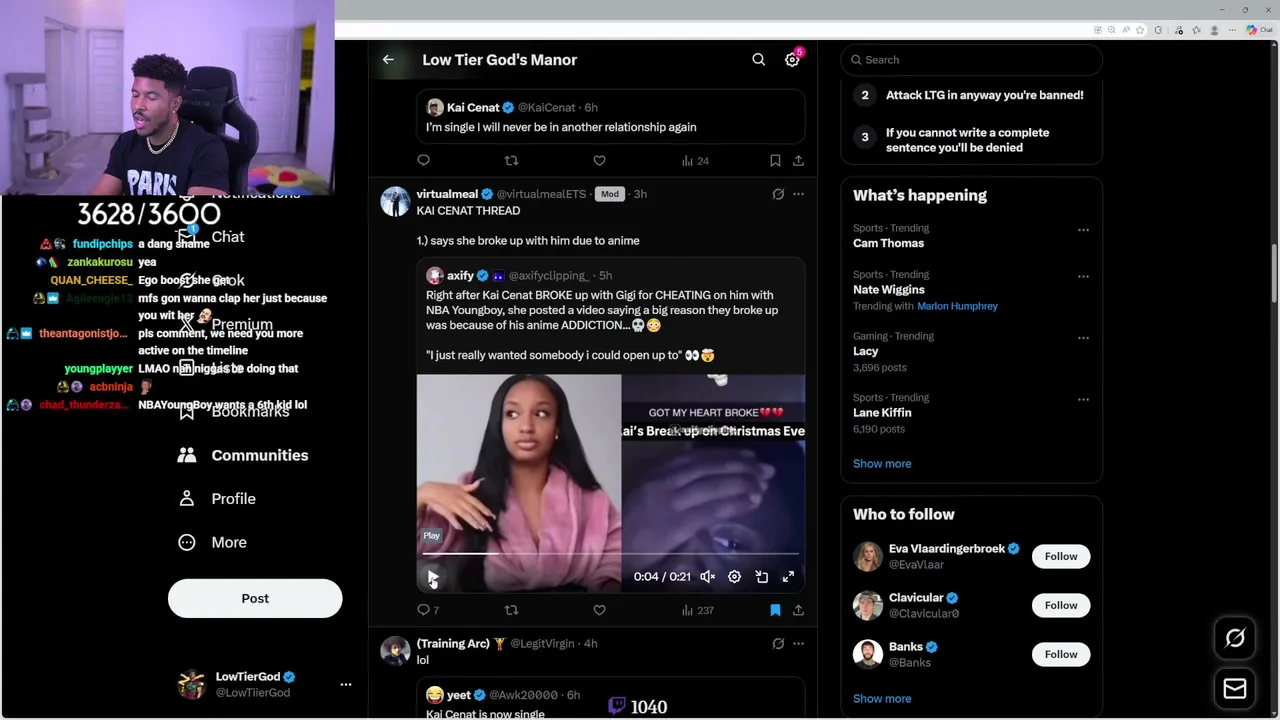Open the Cam Thomas trending topic
The height and width of the screenshot is (720, 1280).
888,243
